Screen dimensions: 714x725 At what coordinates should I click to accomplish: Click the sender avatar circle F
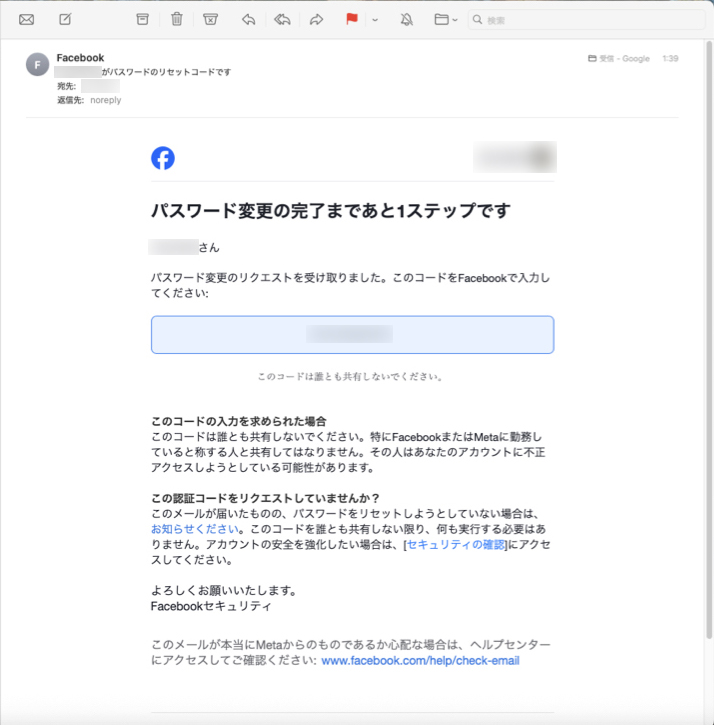tap(37, 64)
